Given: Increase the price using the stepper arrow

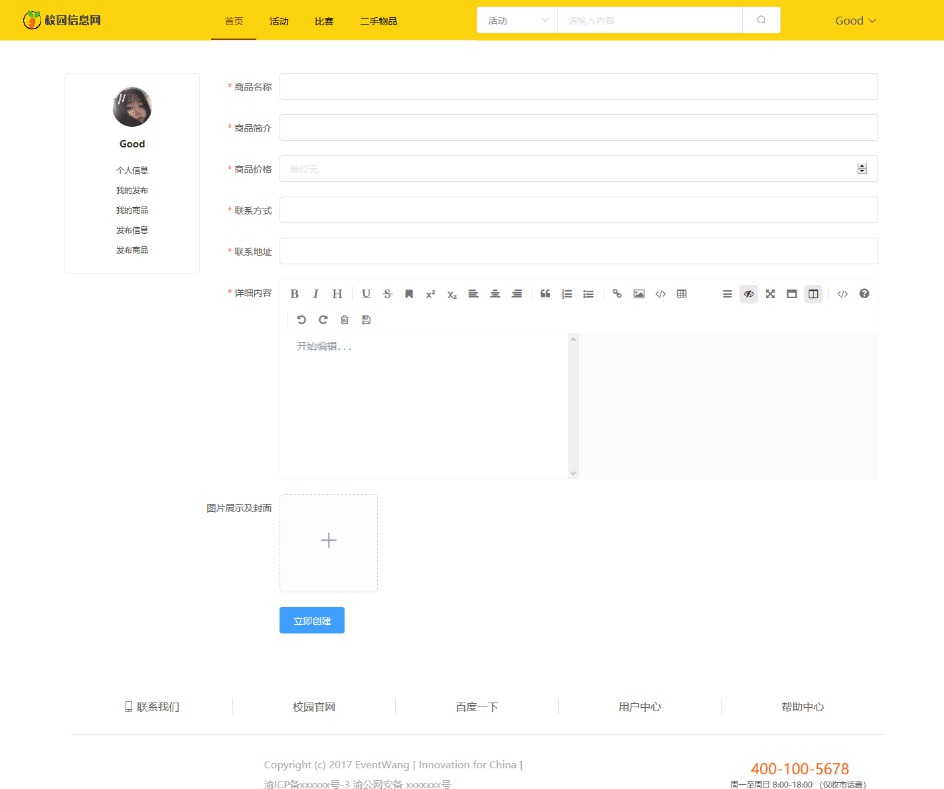Looking at the screenshot, I should (x=861, y=165).
